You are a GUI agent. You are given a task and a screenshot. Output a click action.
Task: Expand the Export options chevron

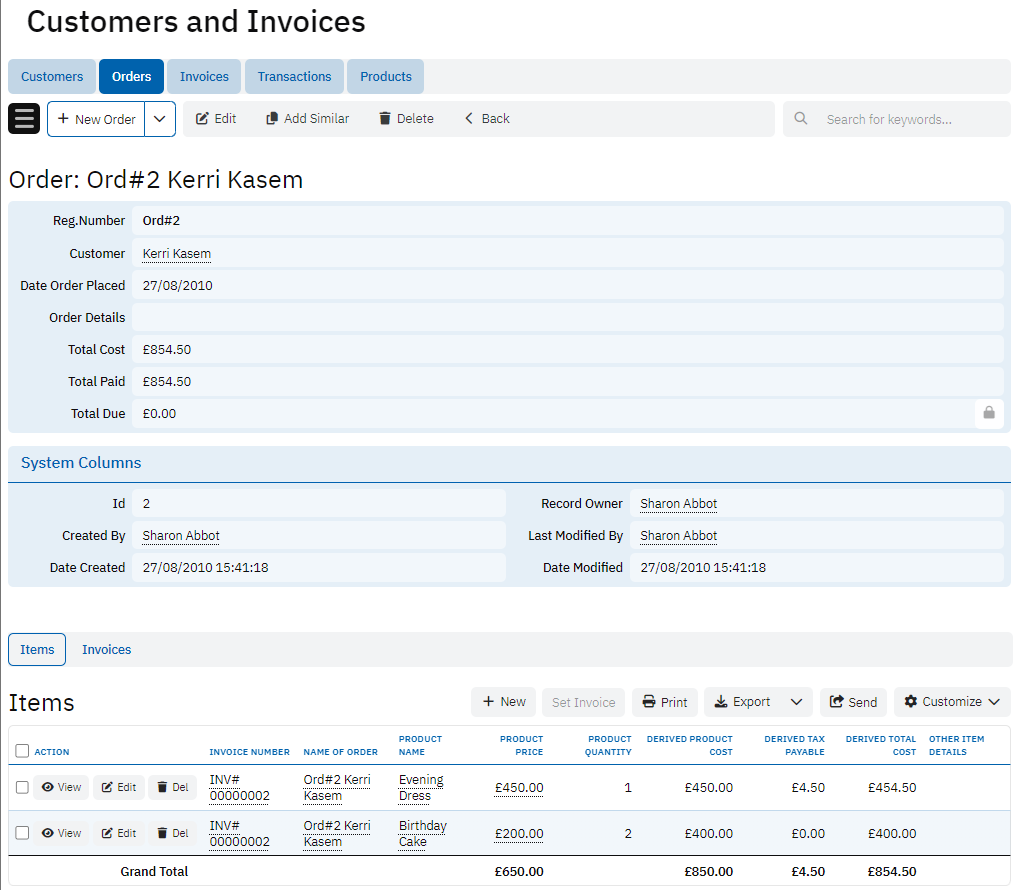[x=796, y=702]
